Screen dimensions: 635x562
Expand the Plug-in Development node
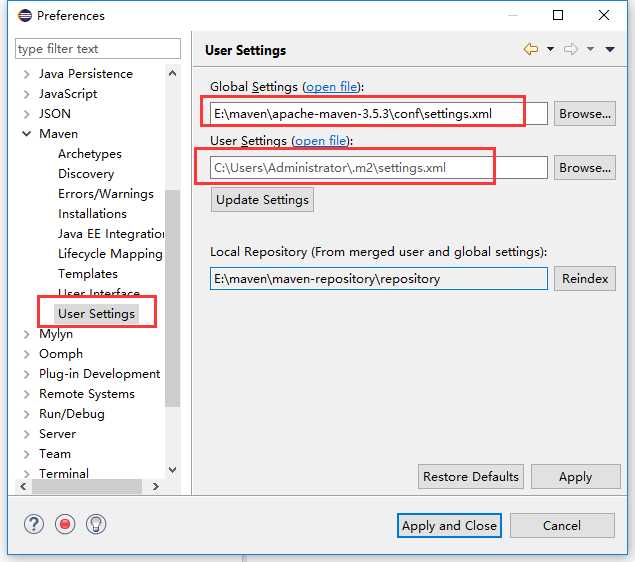pyautogui.click(x=26, y=374)
